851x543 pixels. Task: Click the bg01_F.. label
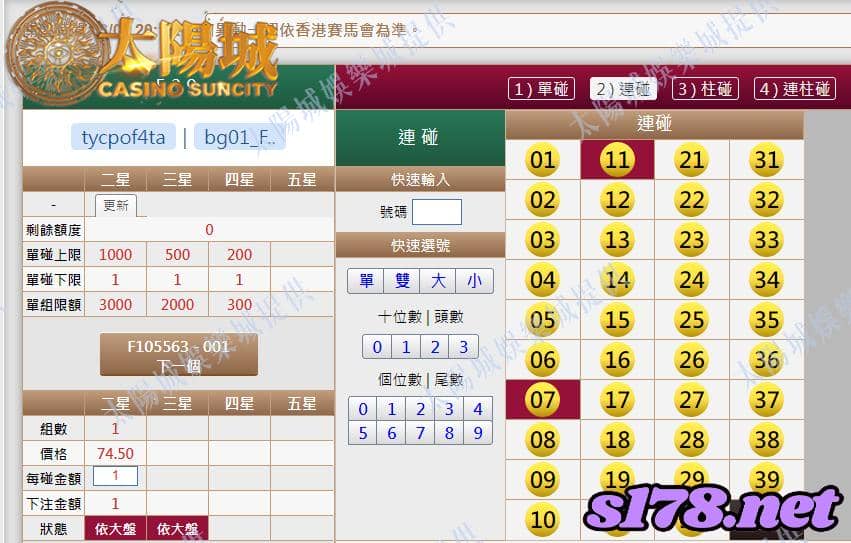239,137
